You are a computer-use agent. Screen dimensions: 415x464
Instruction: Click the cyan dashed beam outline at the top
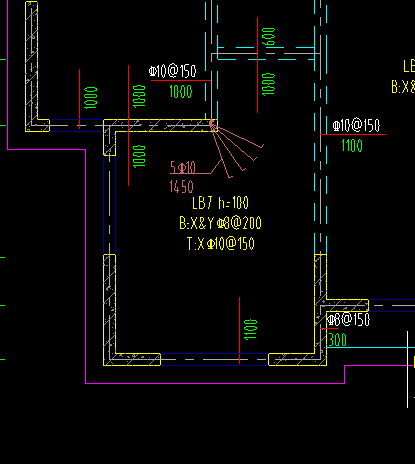coord(266,54)
